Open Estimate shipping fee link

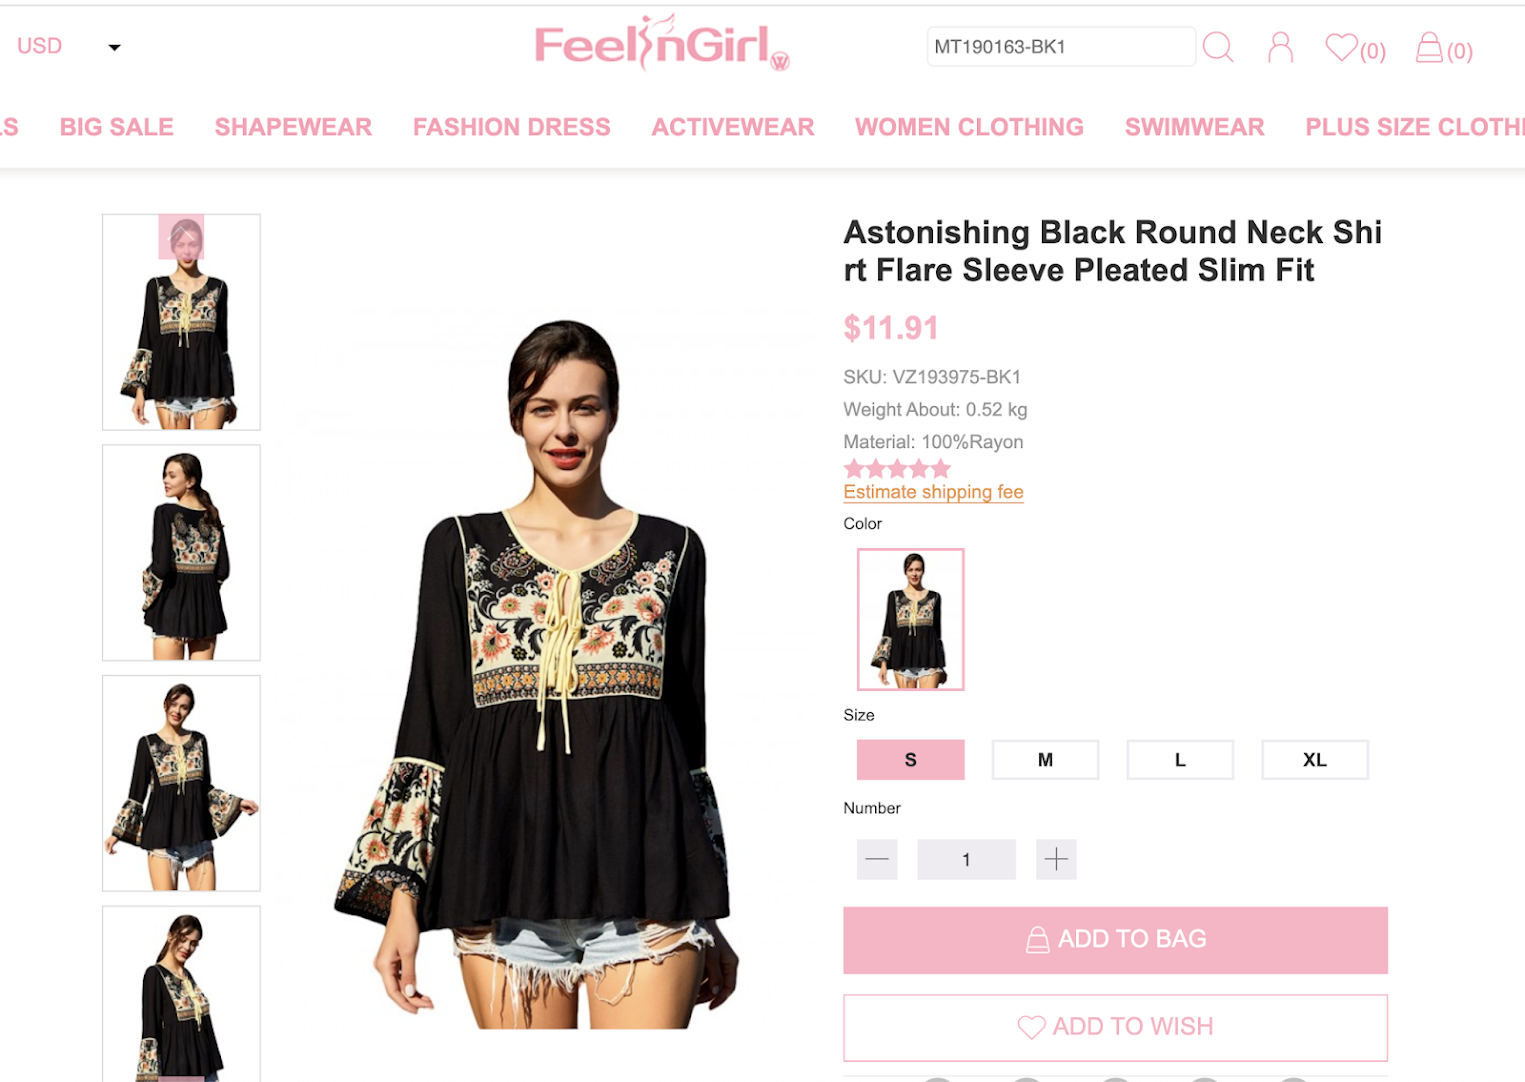pos(933,492)
